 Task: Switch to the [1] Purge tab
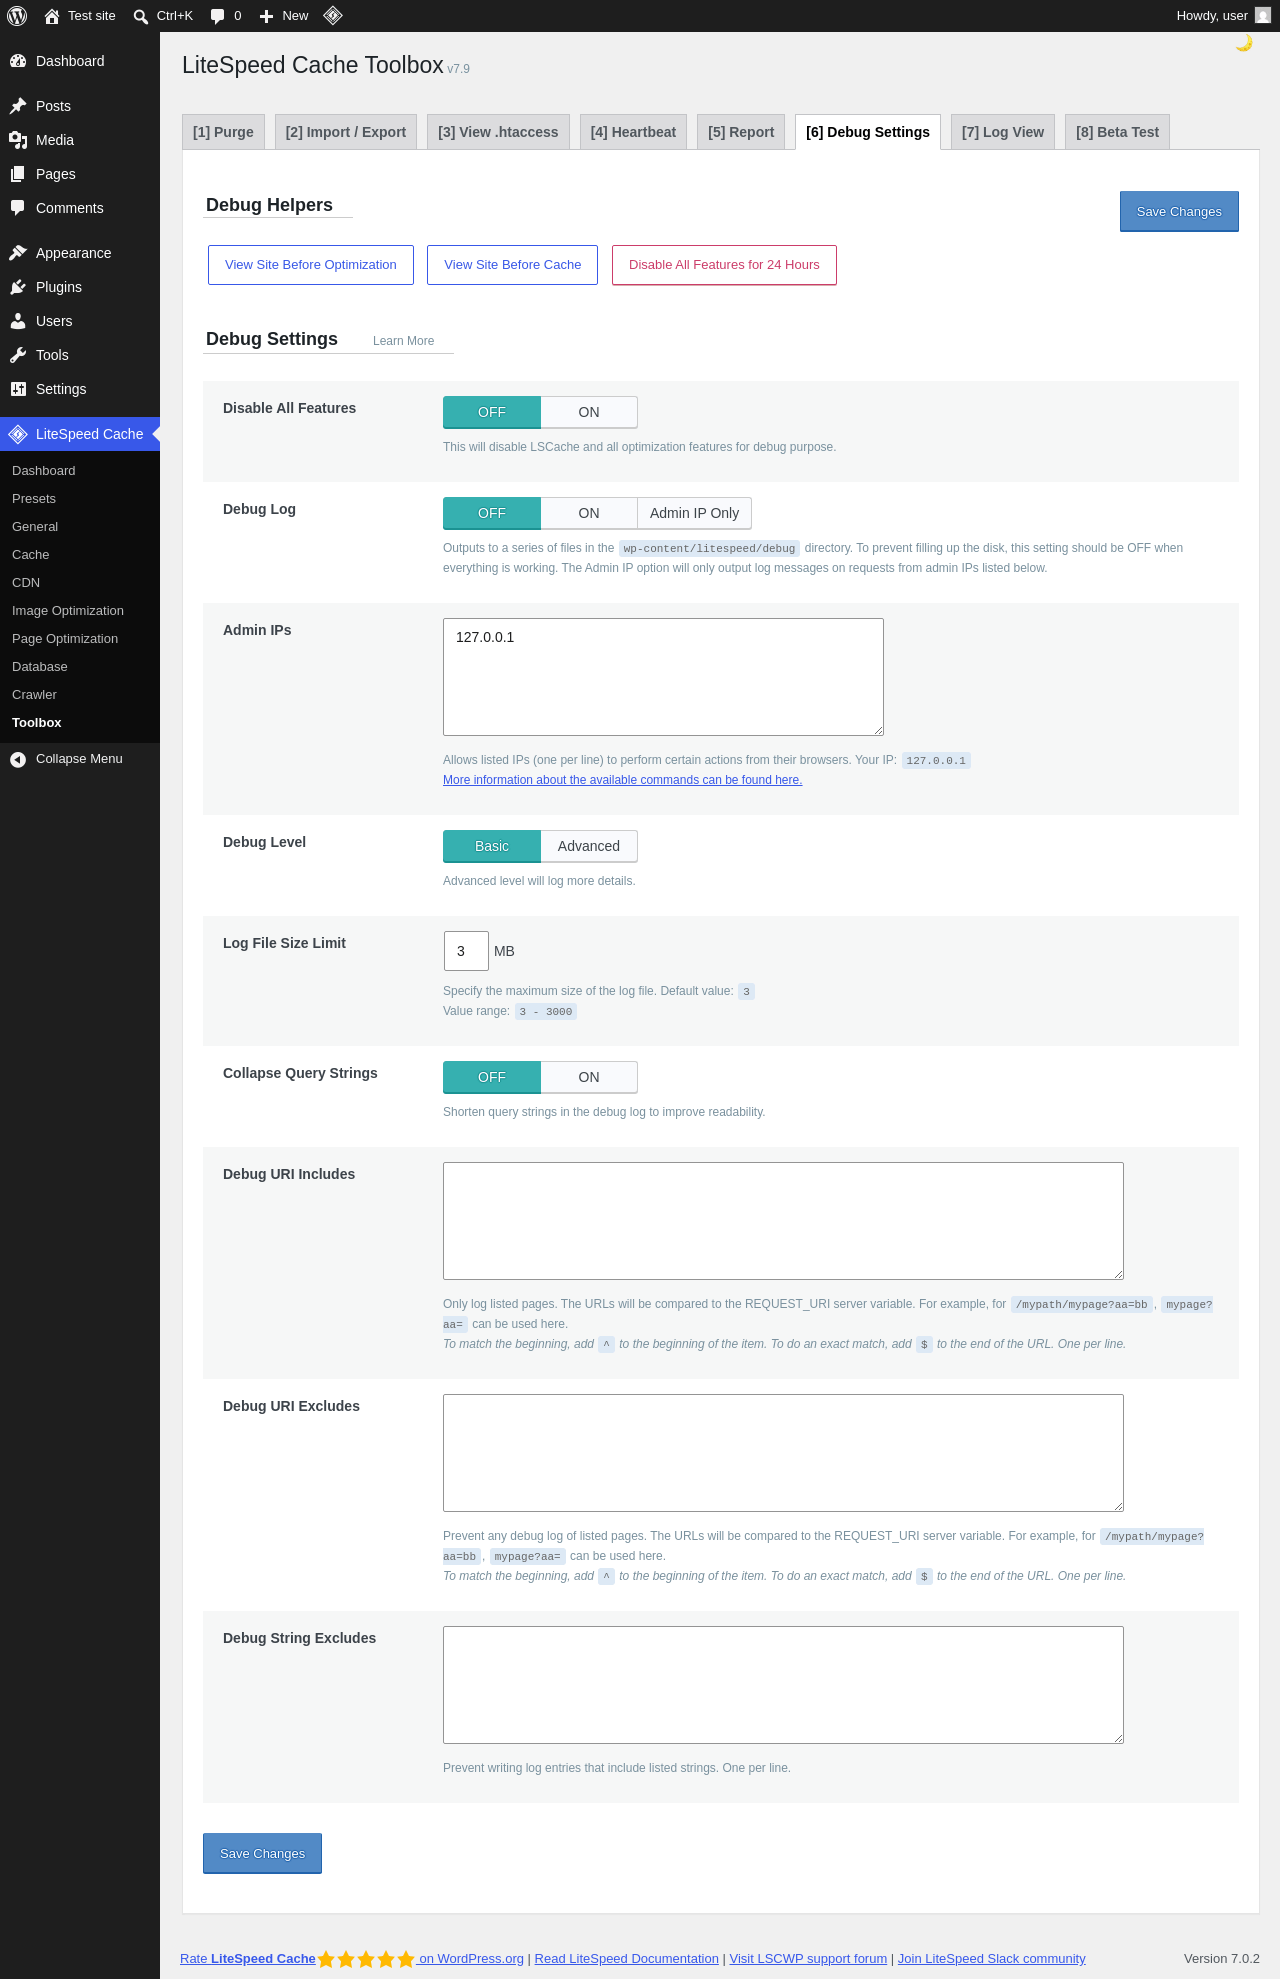223,132
